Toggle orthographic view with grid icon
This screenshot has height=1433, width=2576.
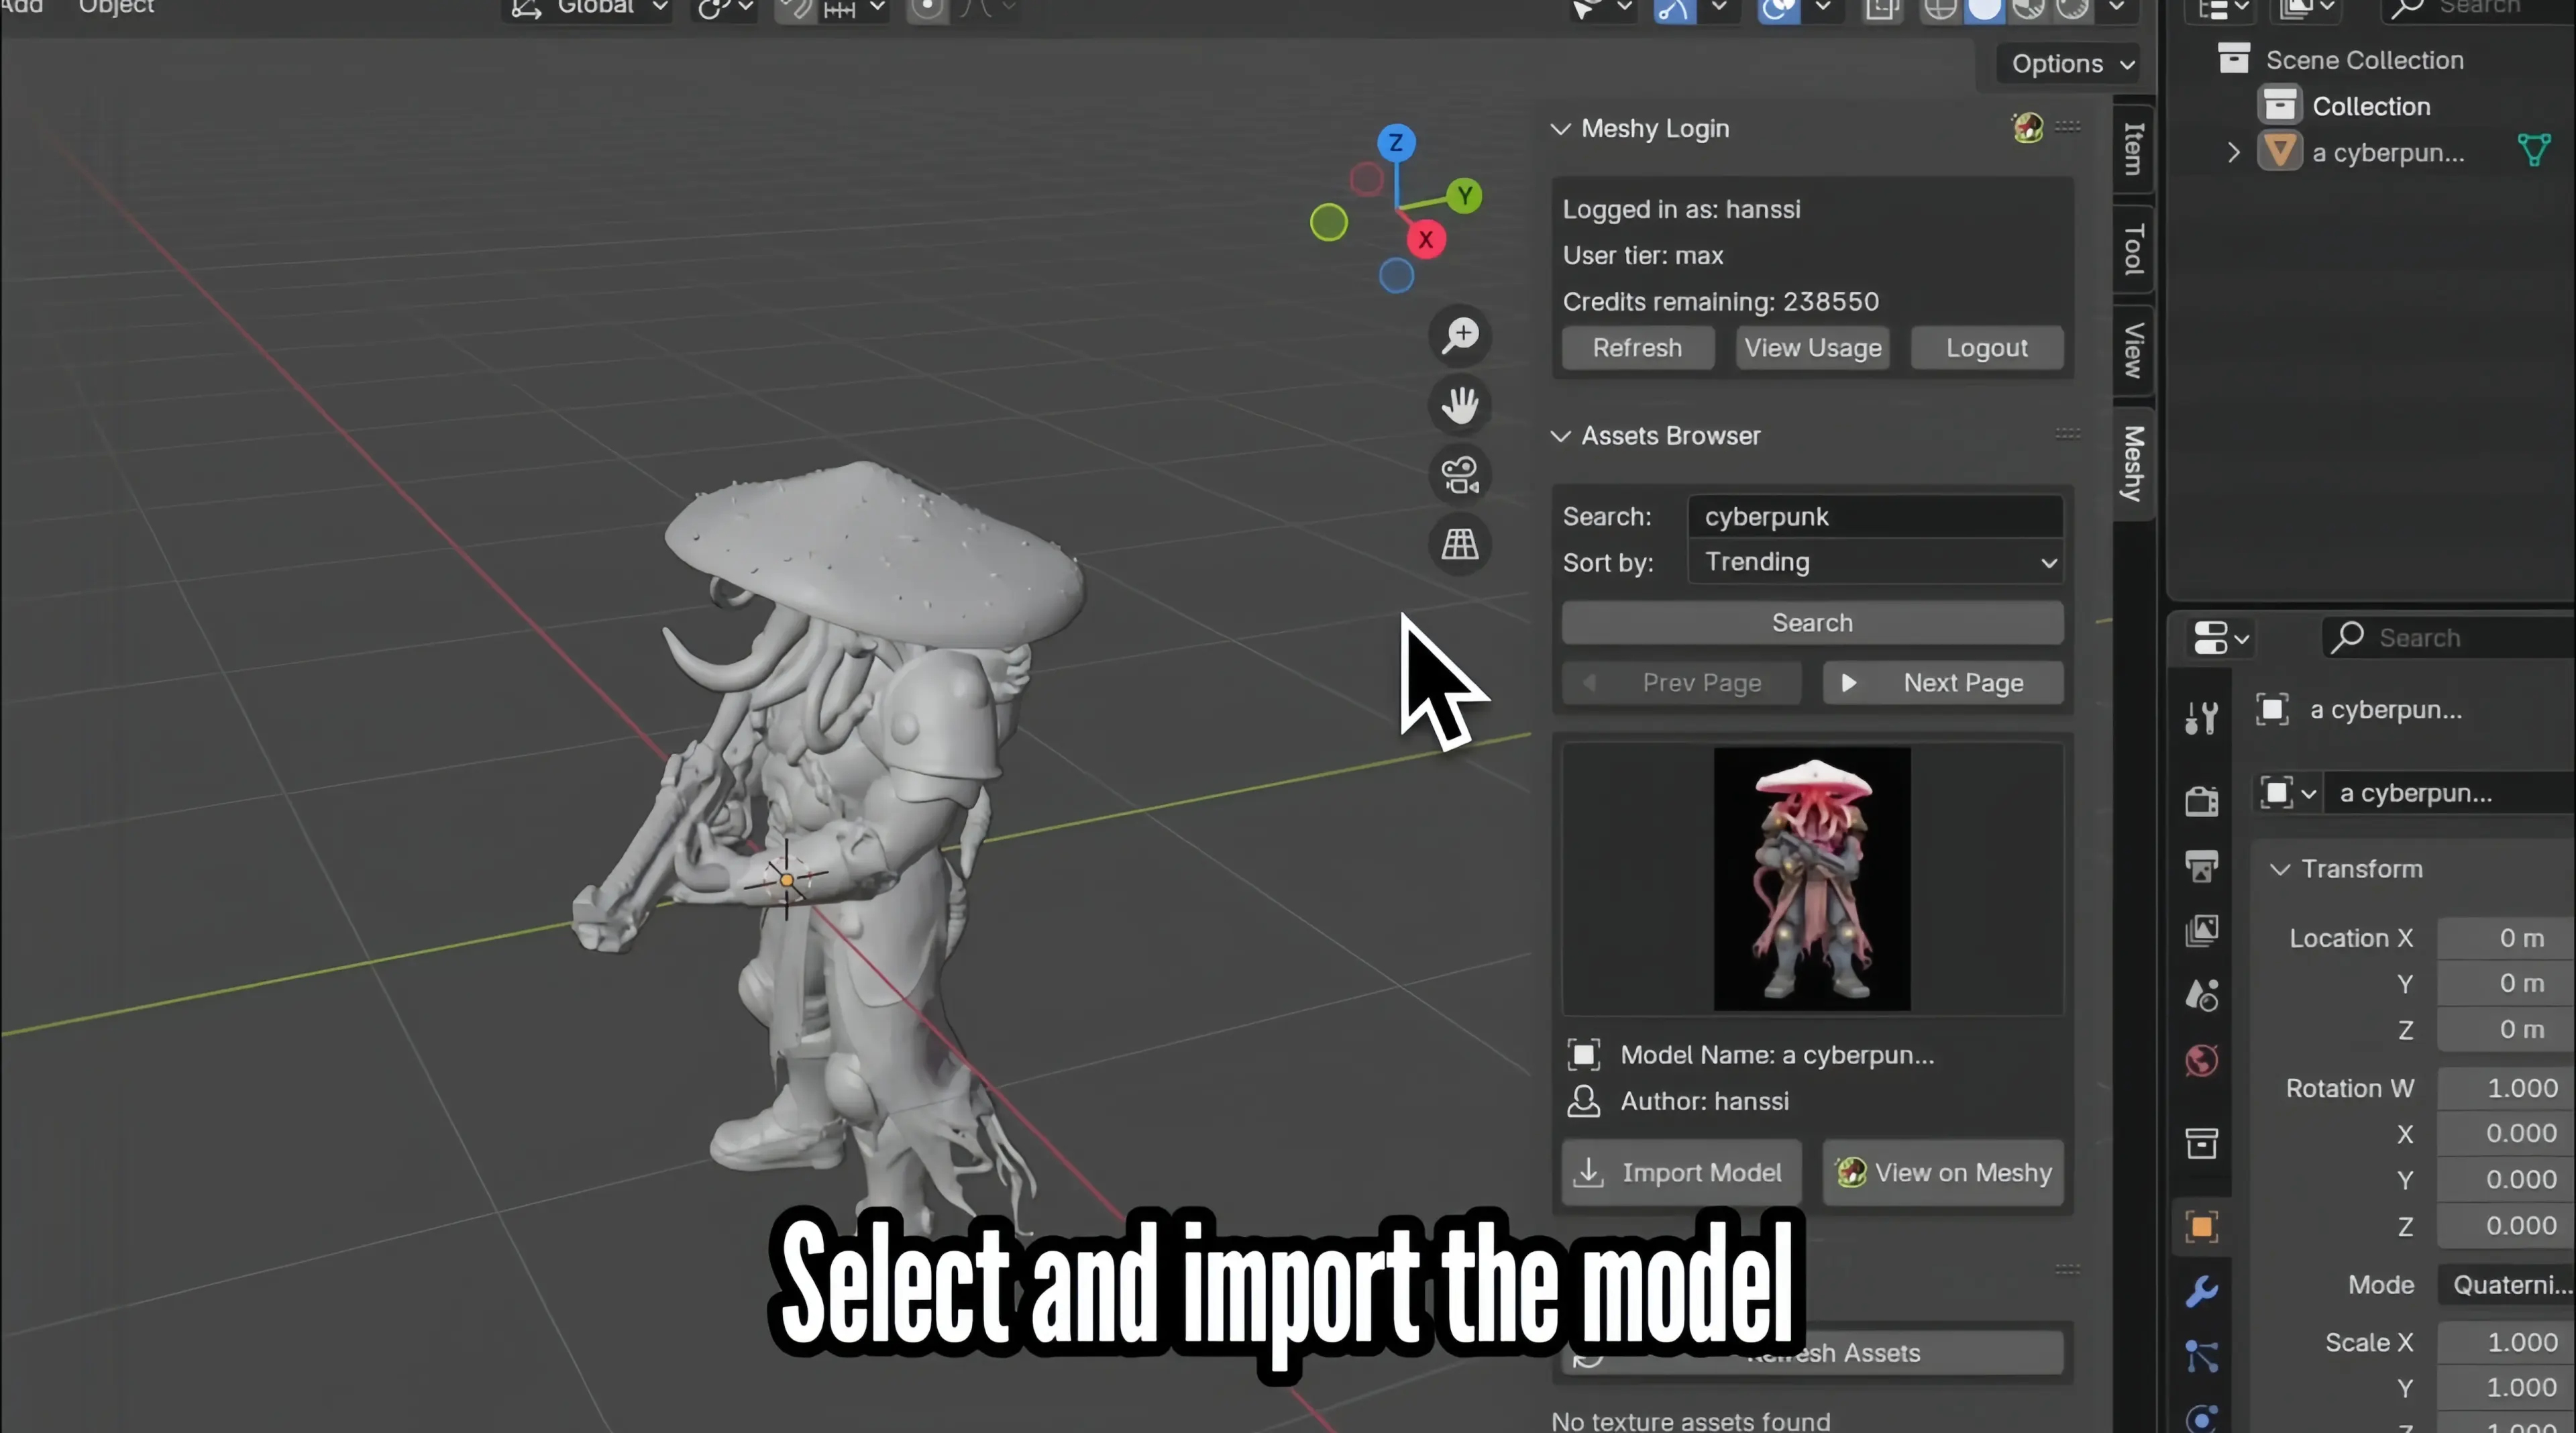coord(1460,545)
